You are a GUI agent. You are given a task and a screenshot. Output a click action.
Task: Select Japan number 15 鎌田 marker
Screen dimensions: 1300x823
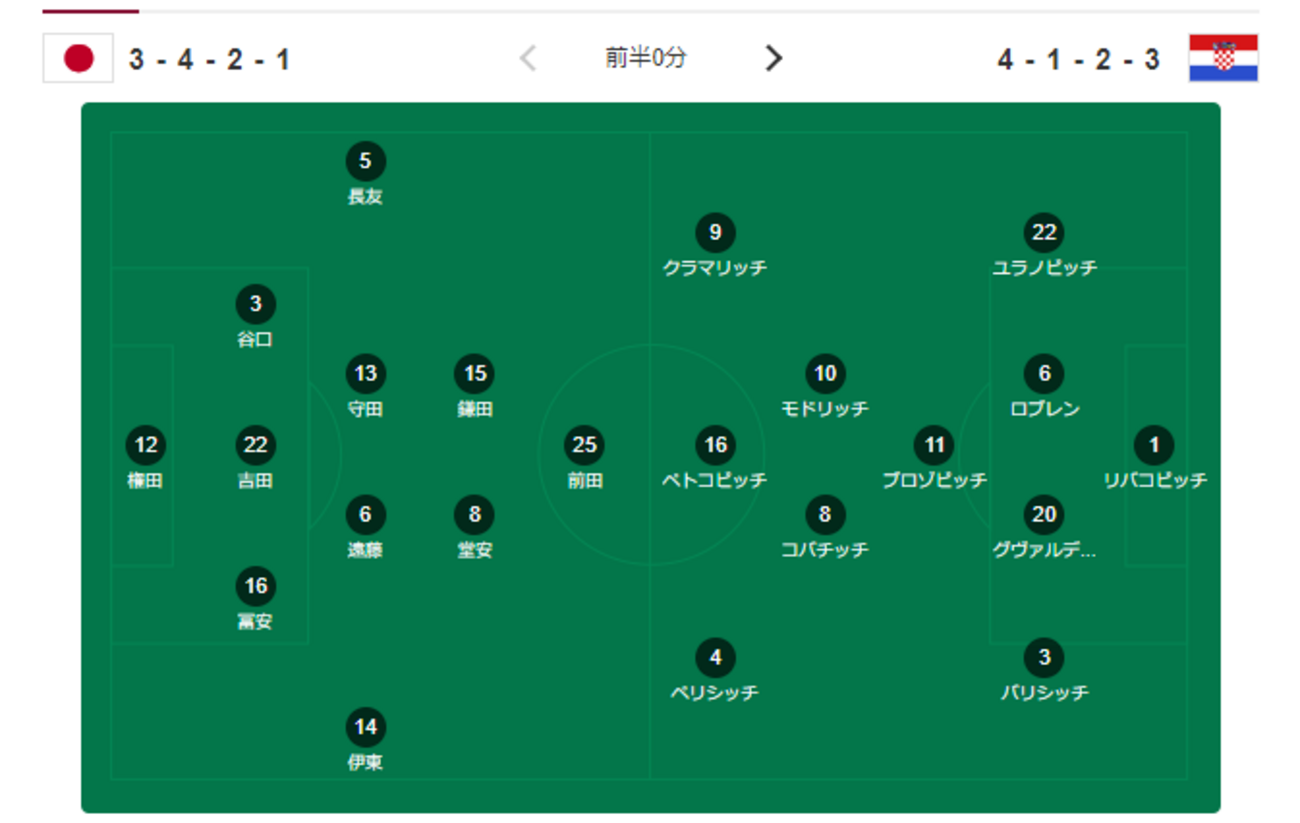(475, 374)
